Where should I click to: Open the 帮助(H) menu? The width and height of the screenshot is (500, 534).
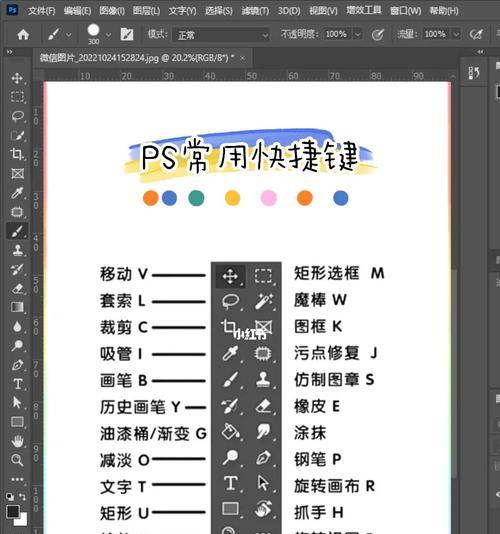(x=444, y=11)
